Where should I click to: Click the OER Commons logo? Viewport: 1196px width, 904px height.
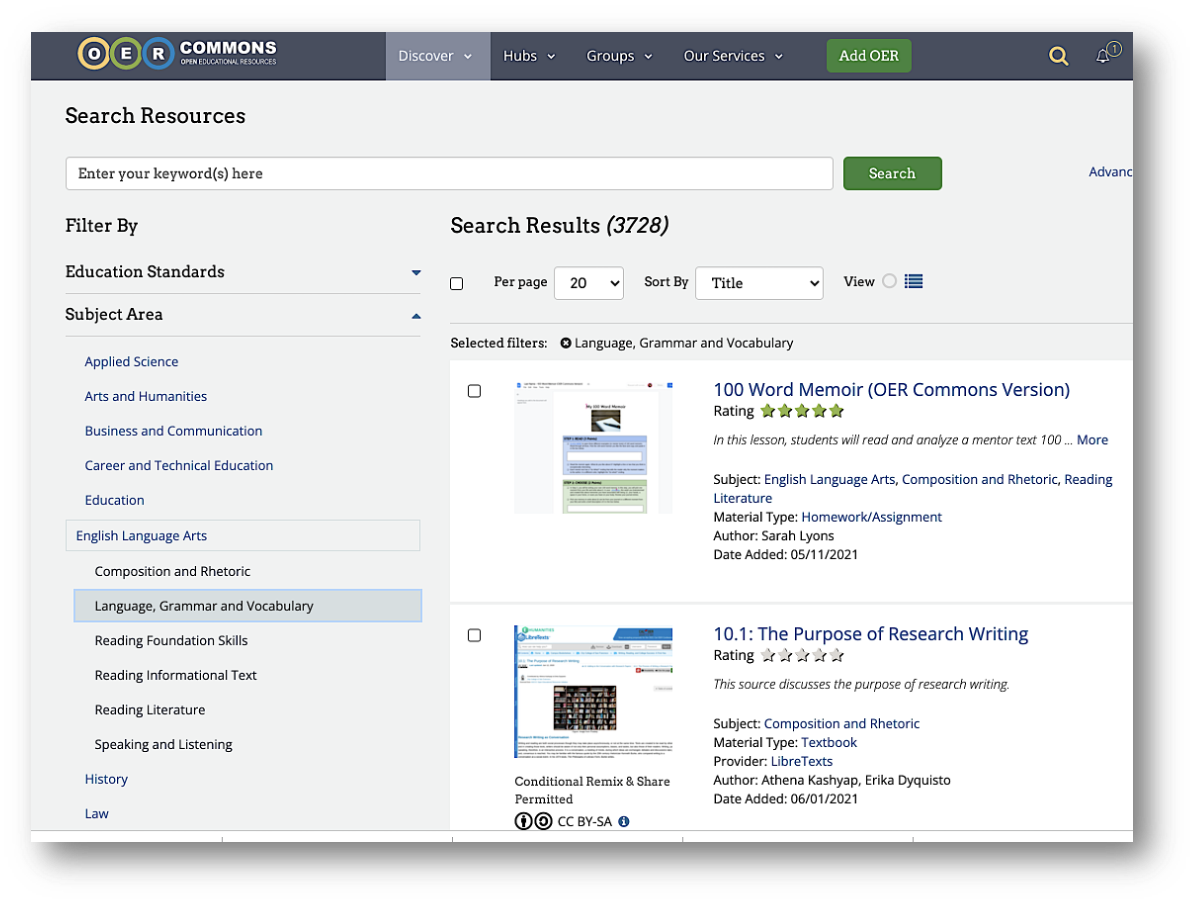pos(175,53)
